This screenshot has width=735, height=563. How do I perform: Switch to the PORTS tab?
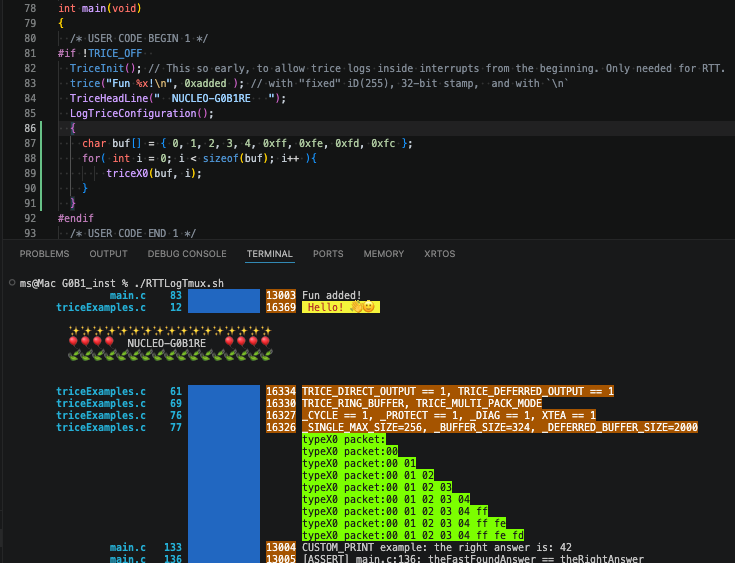(x=328, y=254)
